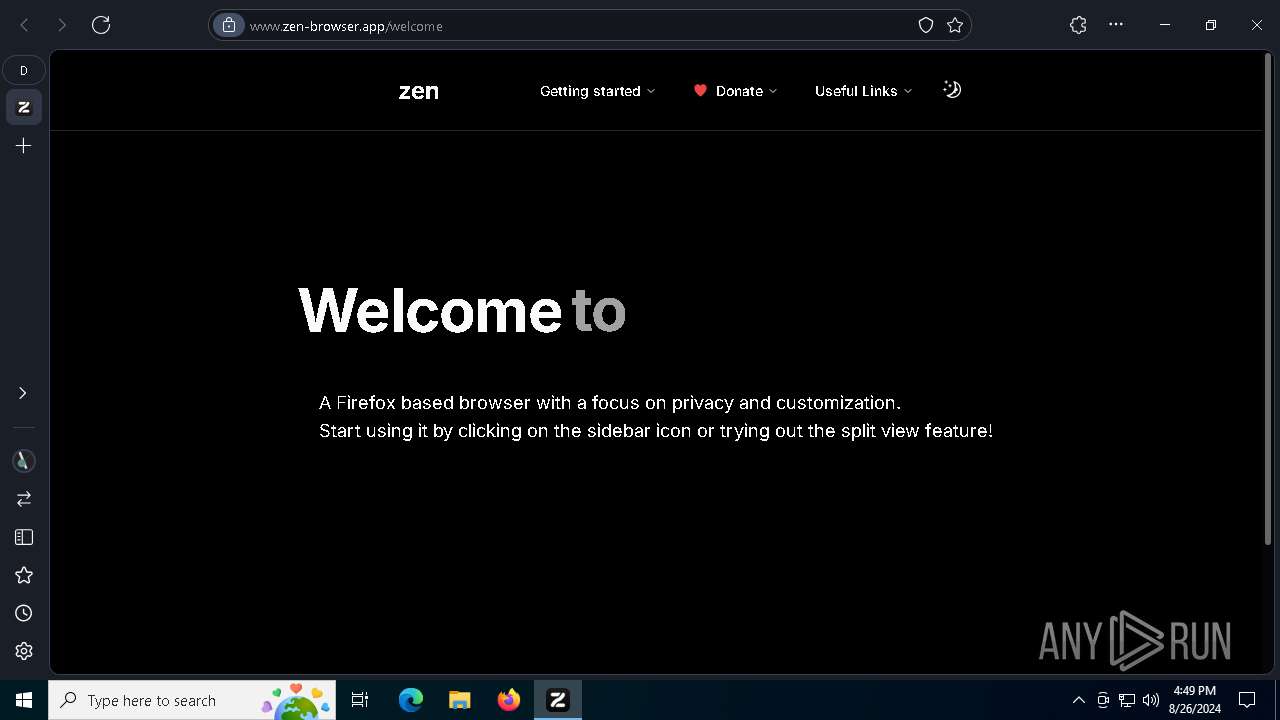Open volume control in tray
This screenshot has width=1280, height=720.
(1151, 700)
